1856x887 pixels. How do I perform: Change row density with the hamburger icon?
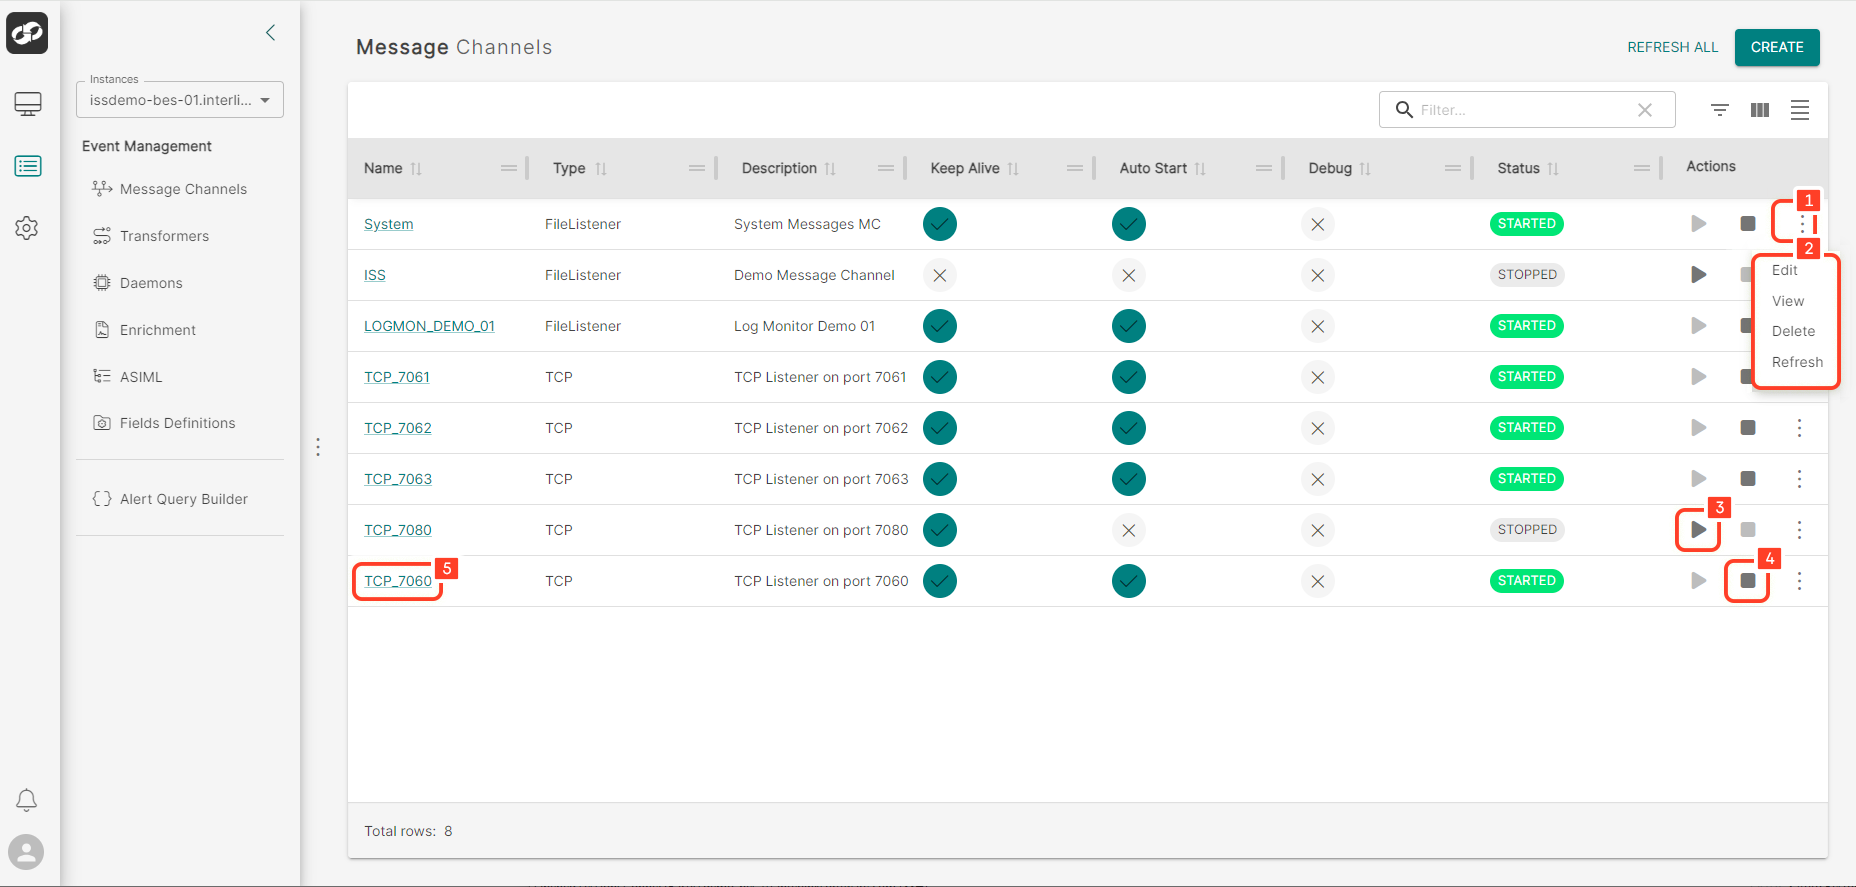[x=1800, y=110]
